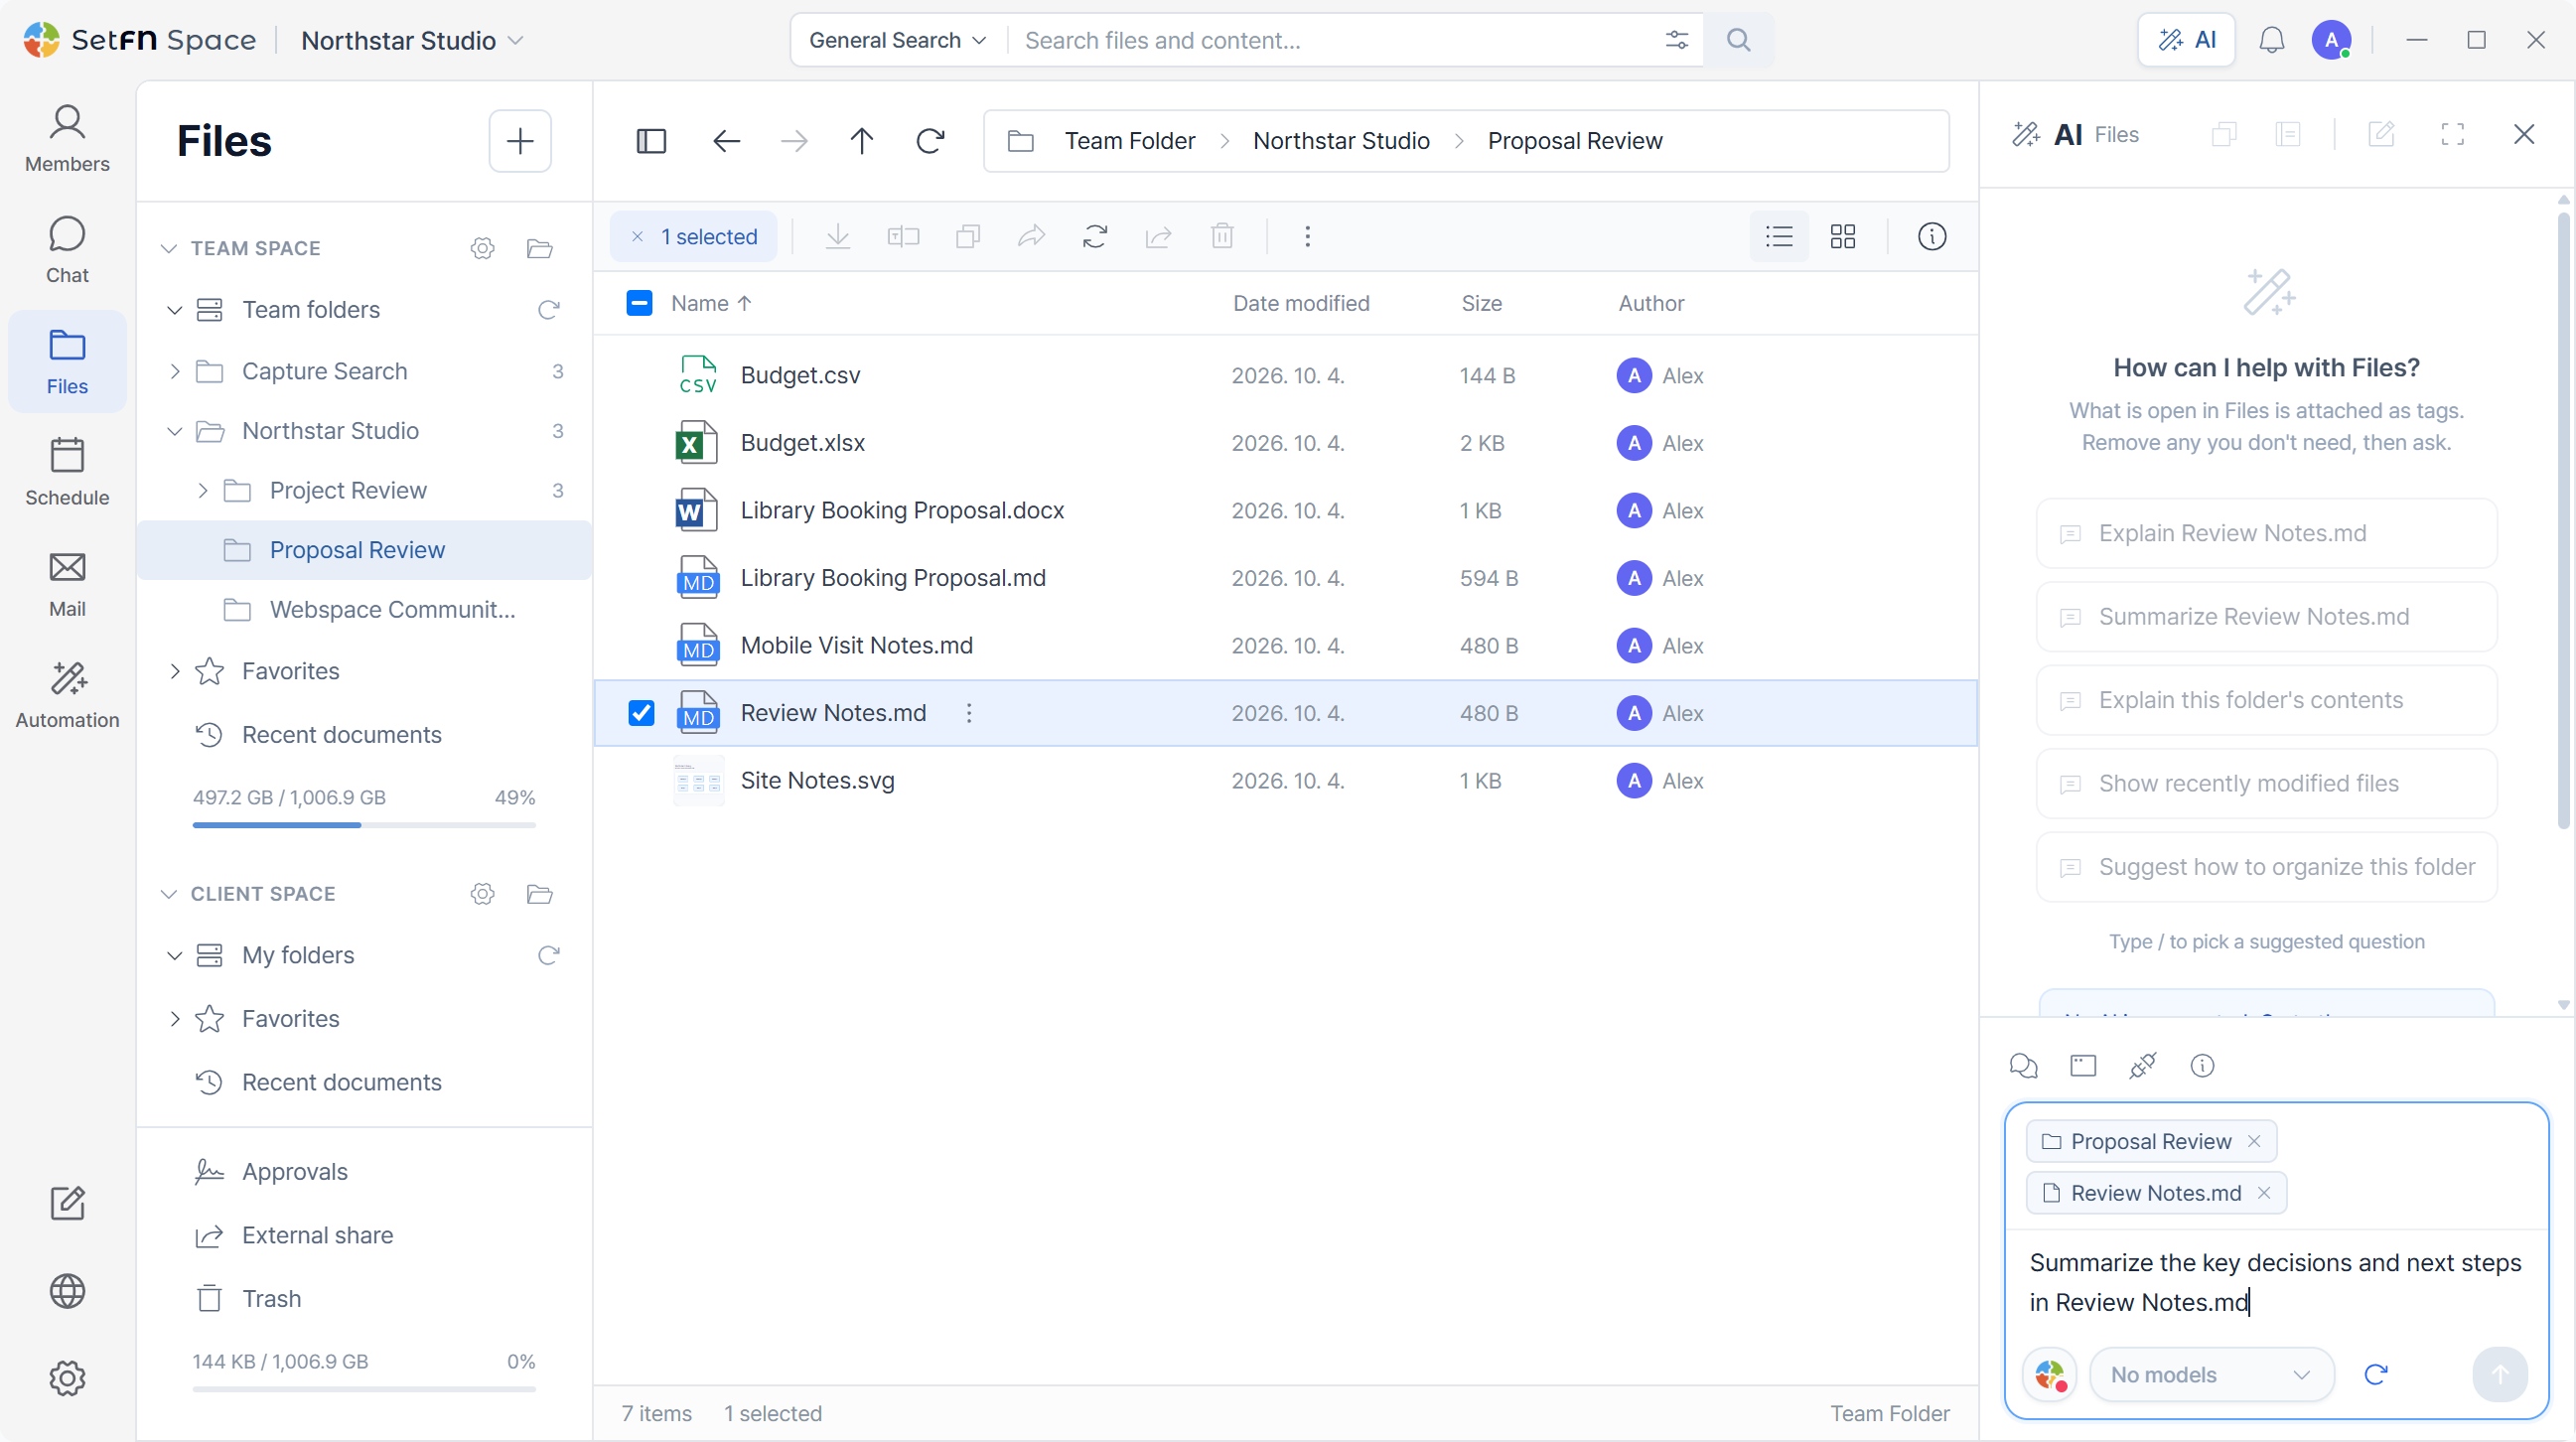Open the Mail sidebar section
This screenshot has height=1442, width=2576.
tap(67, 584)
